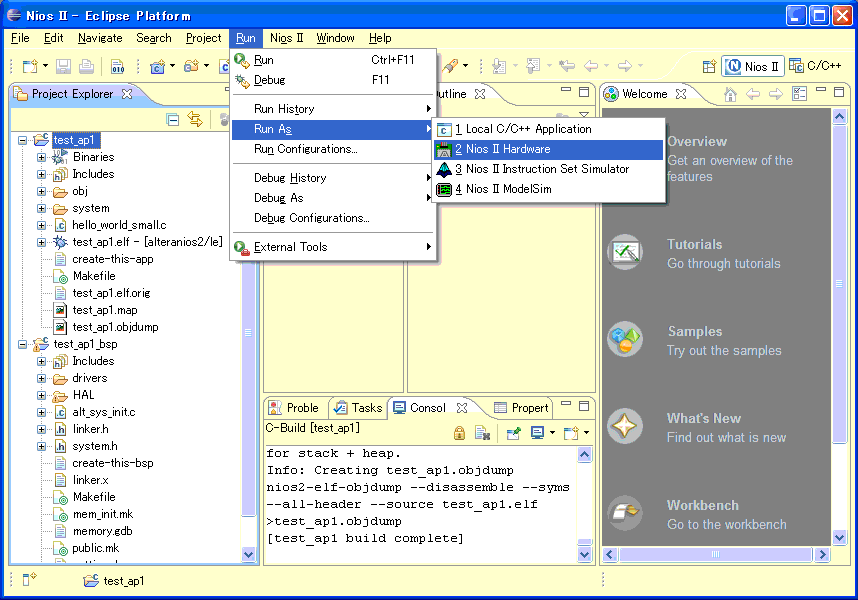This screenshot has height=600, width=858.
Task: Open the Overview link in Welcome
Action: pos(697,142)
